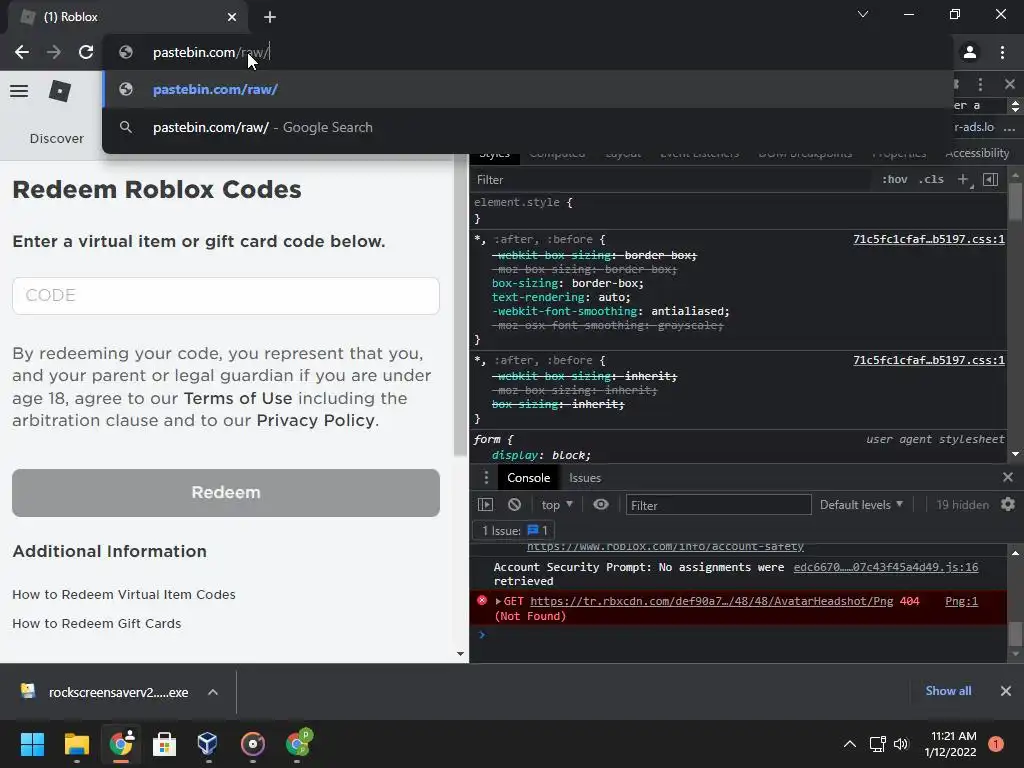Open VirtualBox from taskbar
The height and width of the screenshot is (768, 1024).
(x=208, y=744)
